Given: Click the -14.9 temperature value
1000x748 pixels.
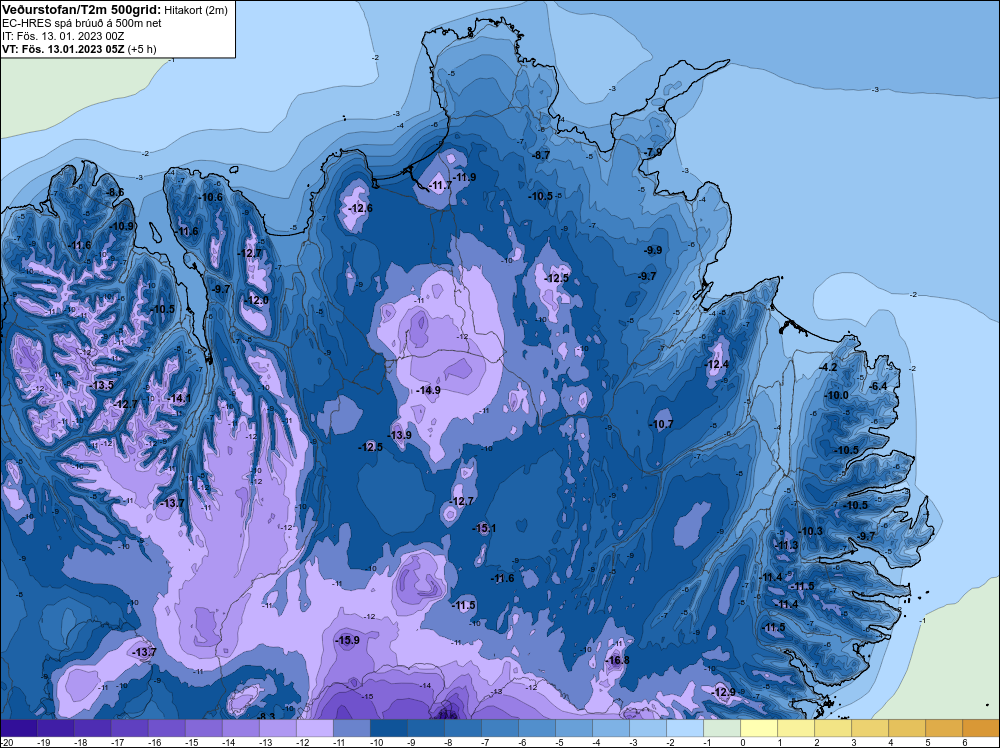Looking at the screenshot, I should (428, 390).
